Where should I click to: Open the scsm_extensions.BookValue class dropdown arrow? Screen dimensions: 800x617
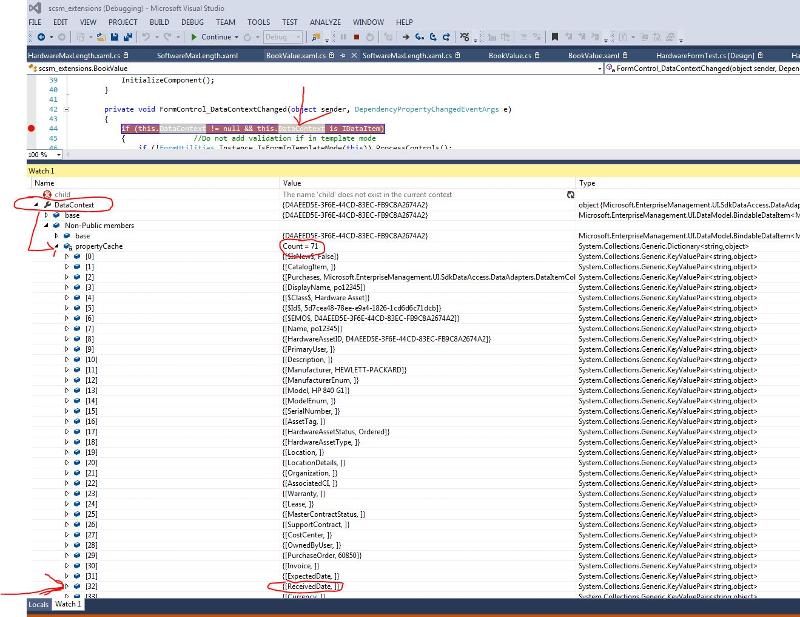tap(599, 68)
